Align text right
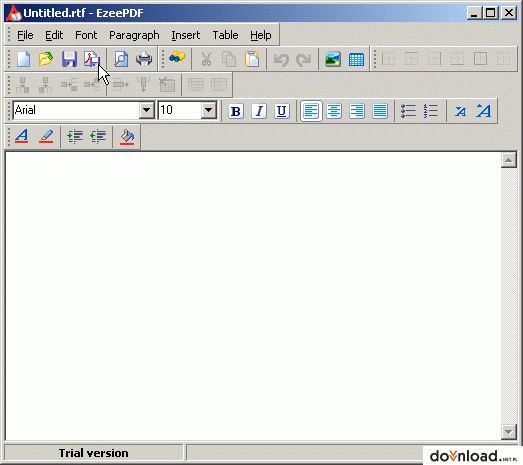Image resolution: width=523 pixels, height=465 pixels. pos(357,111)
